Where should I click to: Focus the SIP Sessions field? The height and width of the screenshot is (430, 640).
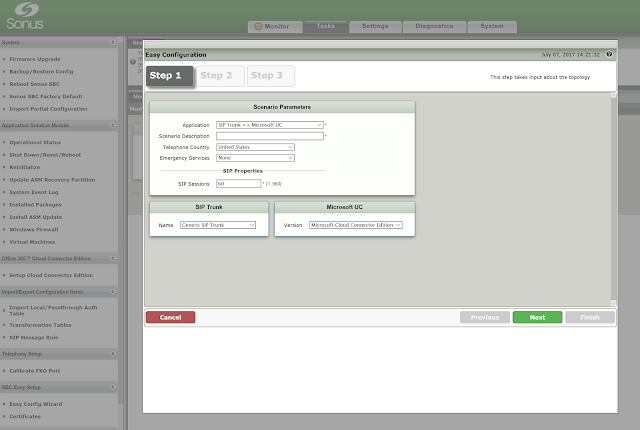coord(238,184)
